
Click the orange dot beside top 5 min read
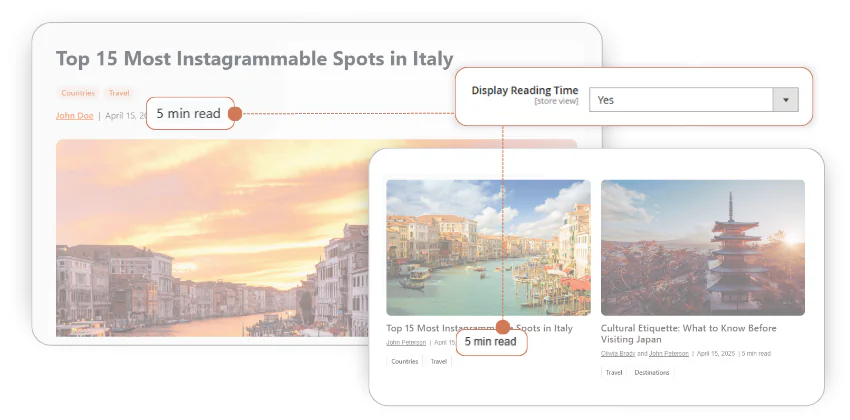tap(233, 114)
